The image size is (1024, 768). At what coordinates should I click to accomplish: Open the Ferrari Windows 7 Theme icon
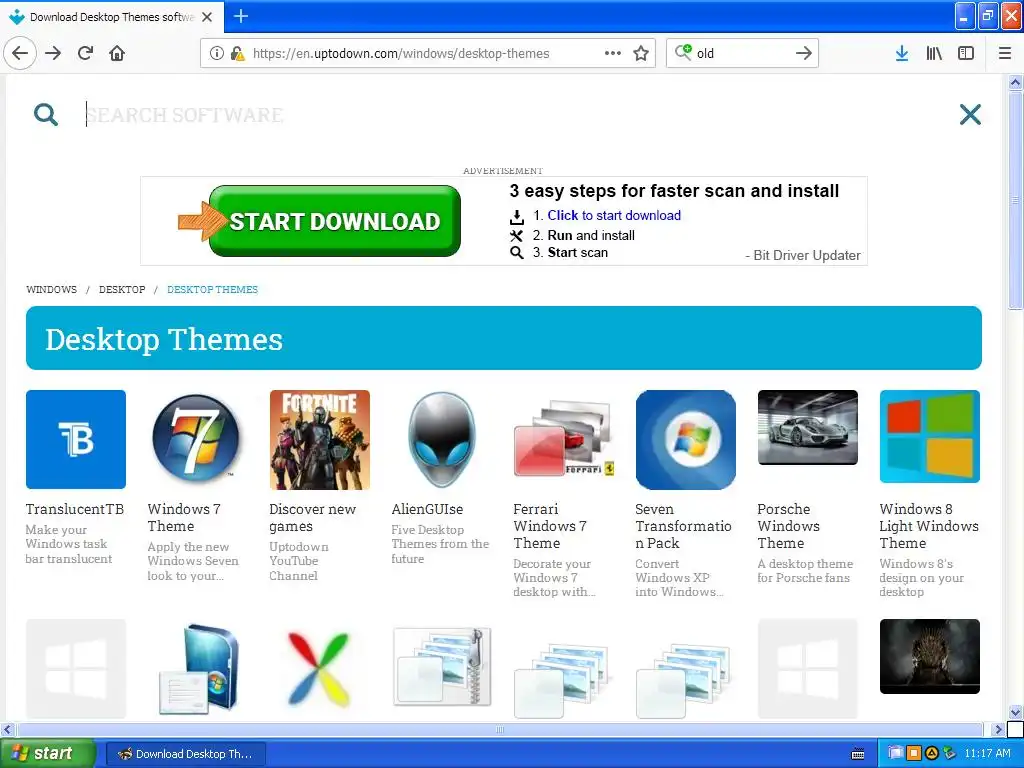[x=564, y=439]
